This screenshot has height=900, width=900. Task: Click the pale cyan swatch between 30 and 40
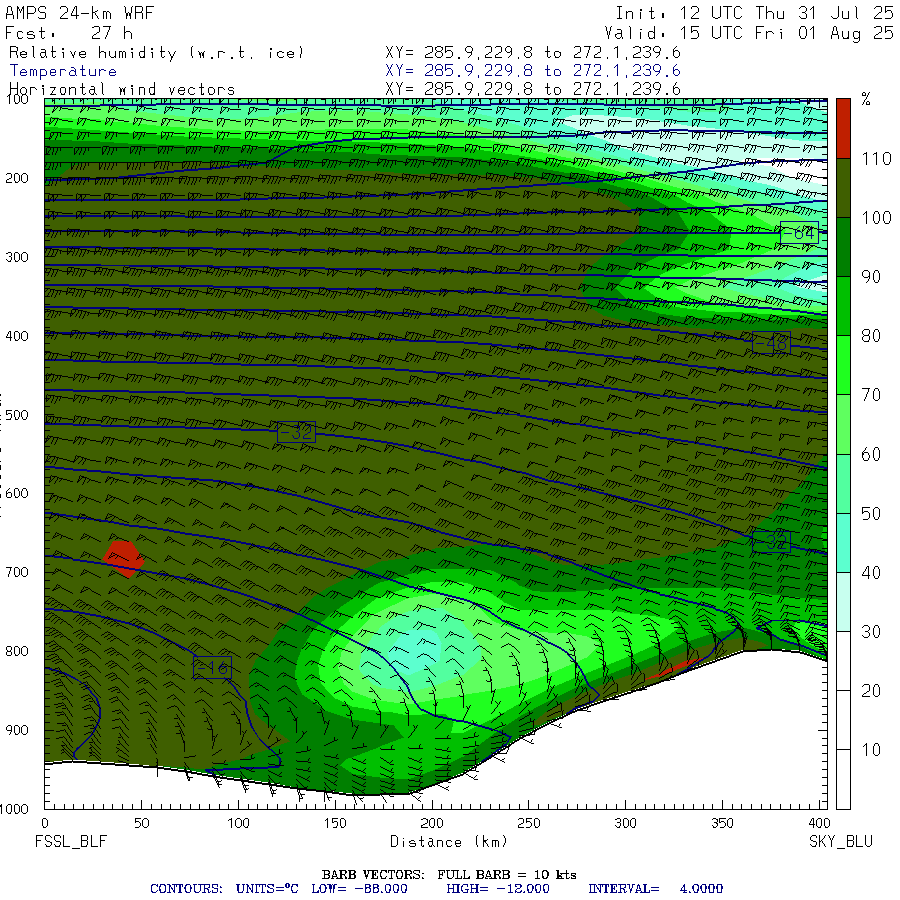click(843, 602)
